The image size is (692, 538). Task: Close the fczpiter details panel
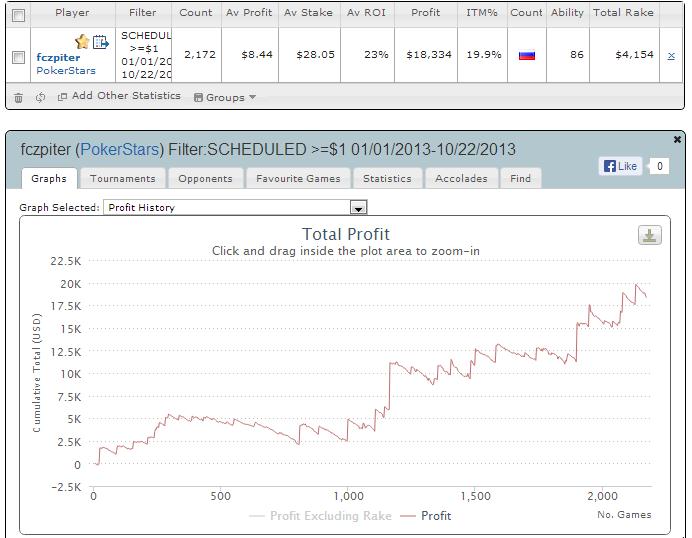[x=677, y=139]
